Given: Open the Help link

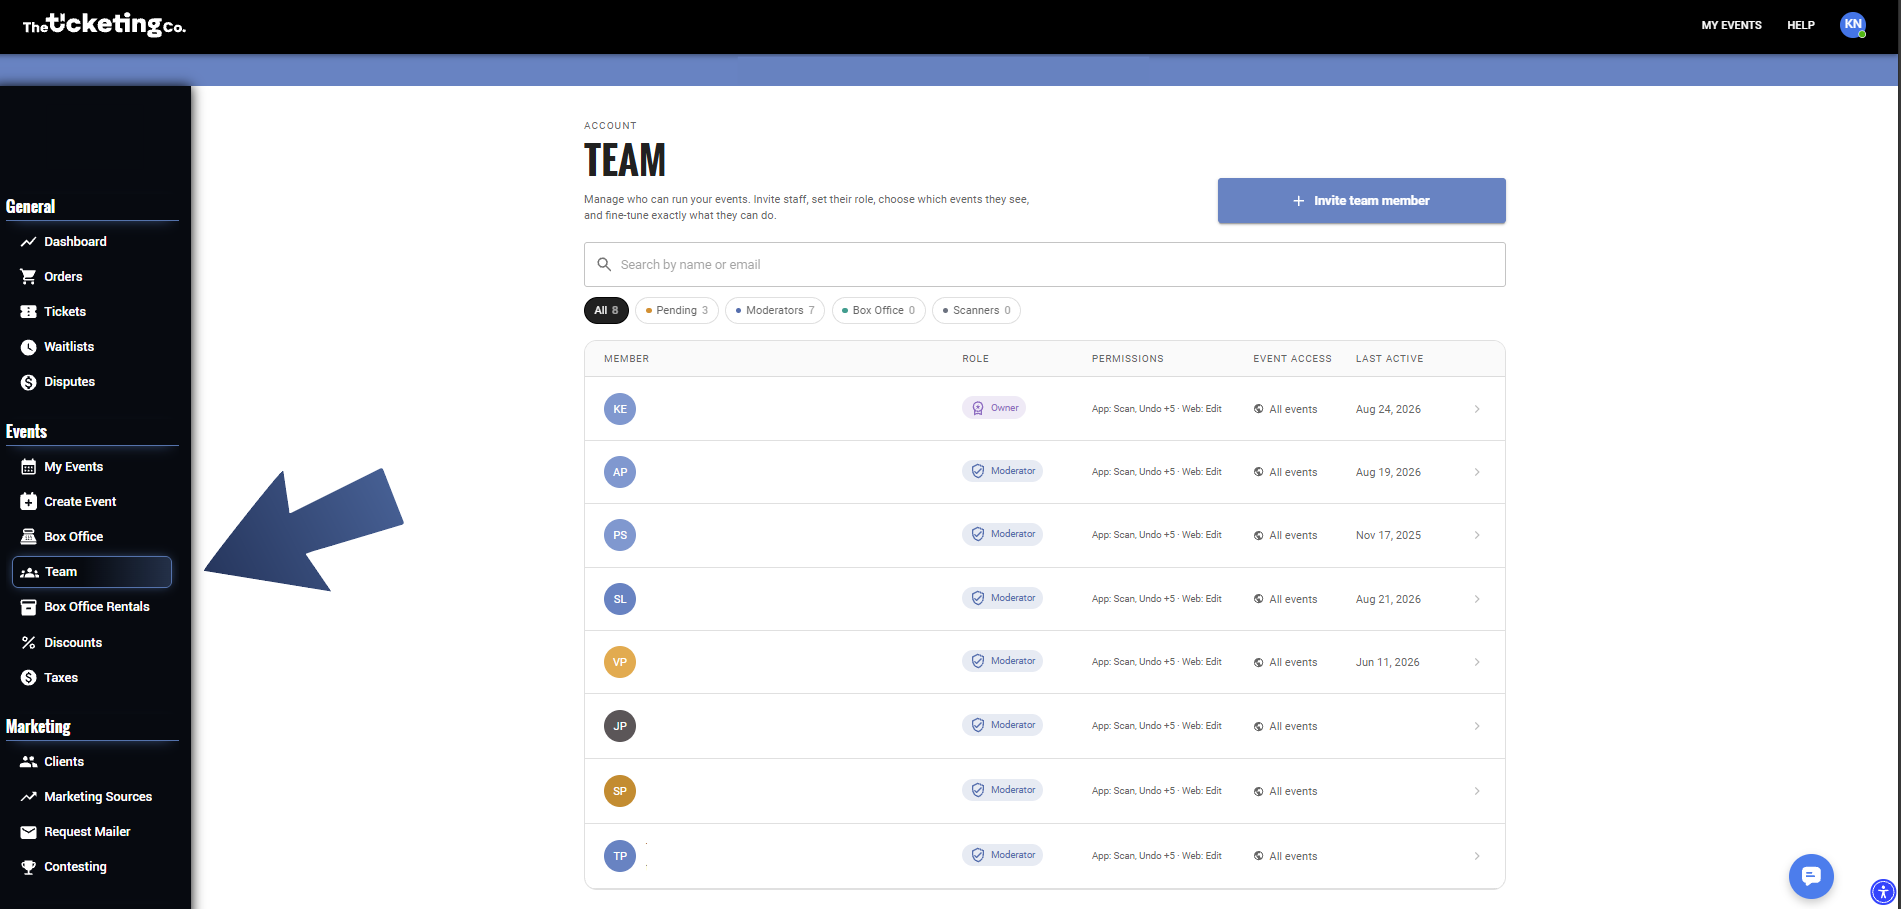Looking at the screenshot, I should 1801,25.
